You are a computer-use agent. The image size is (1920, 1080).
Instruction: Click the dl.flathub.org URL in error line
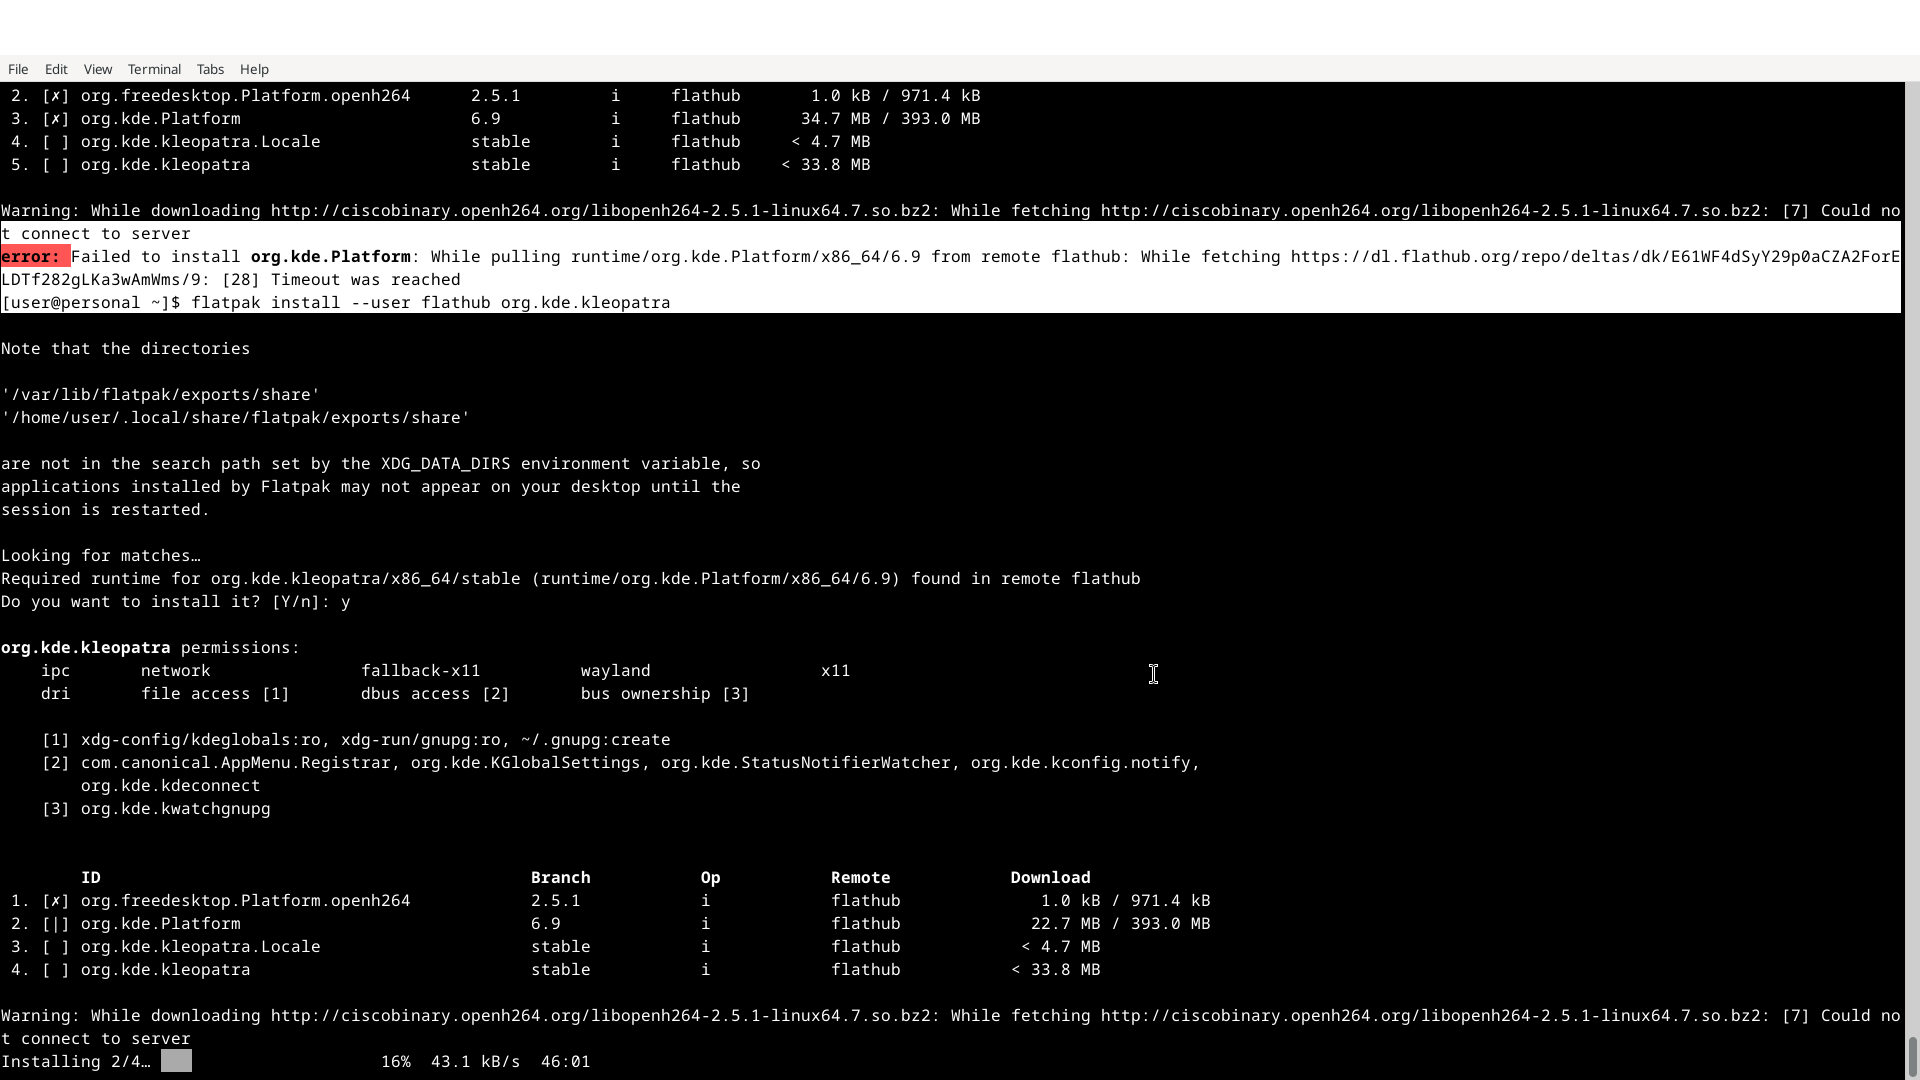point(1594,257)
